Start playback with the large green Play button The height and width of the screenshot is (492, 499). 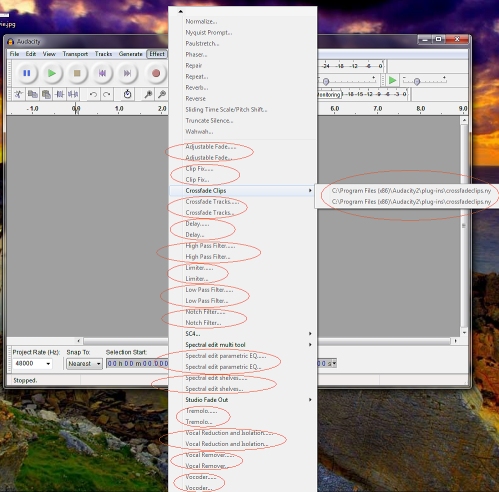tap(52, 73)
